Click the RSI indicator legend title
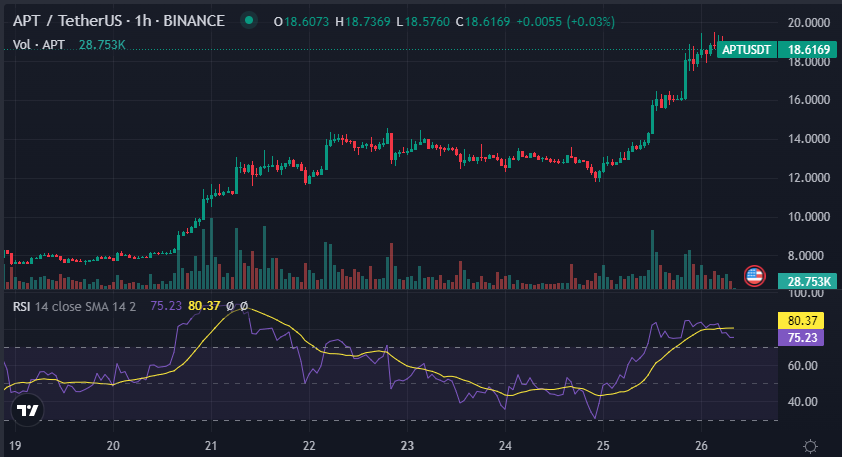 [x=22, y=306]
